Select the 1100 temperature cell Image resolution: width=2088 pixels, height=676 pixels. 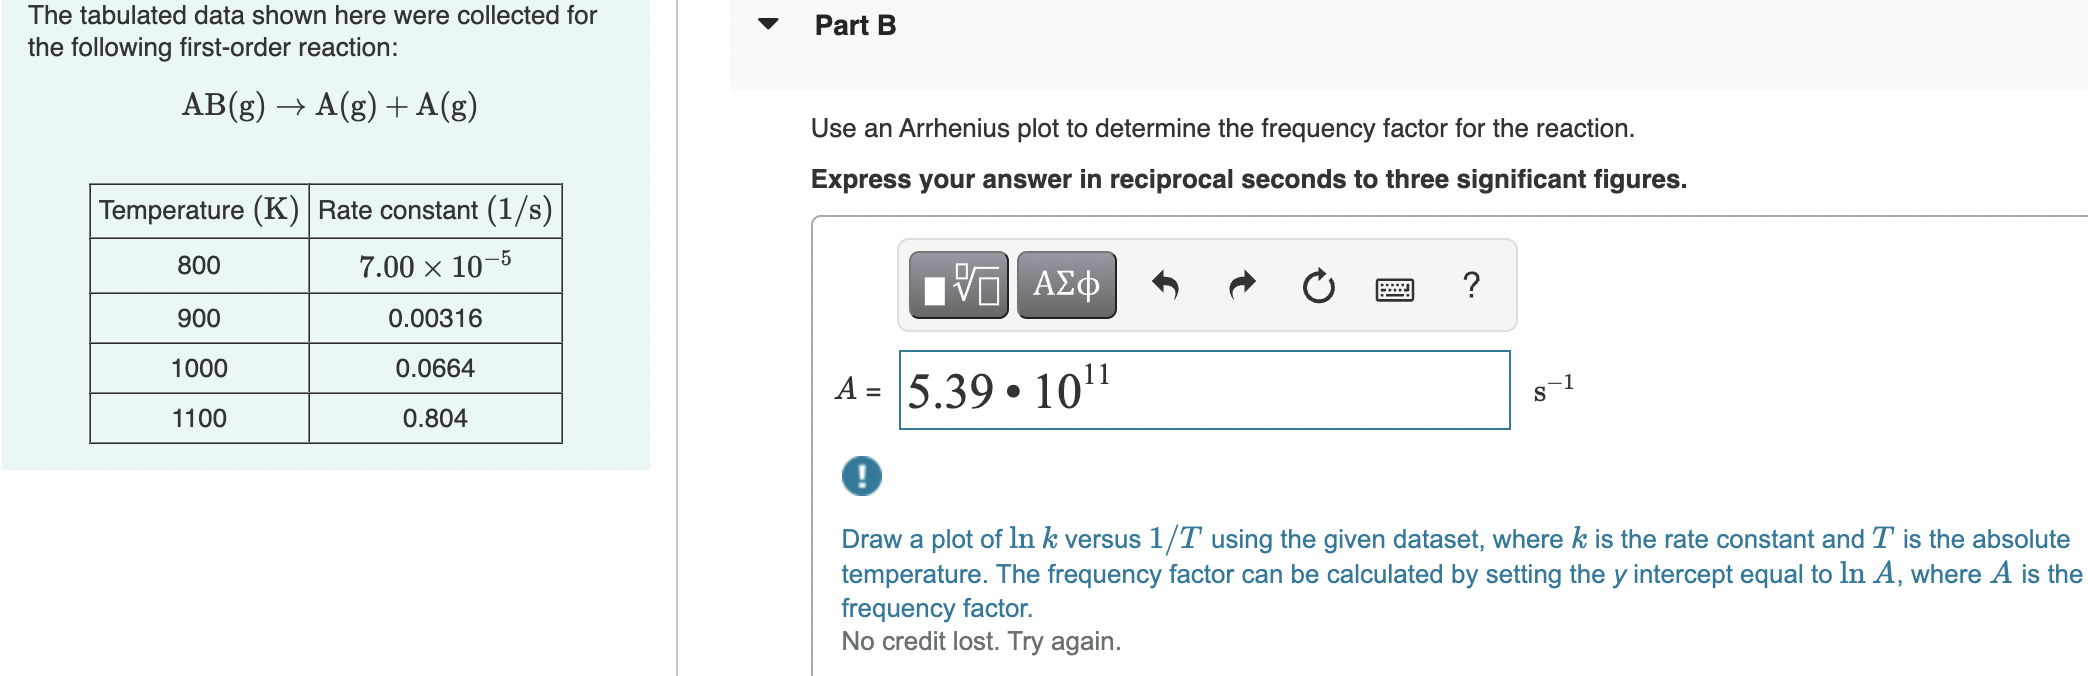(199, 418)
